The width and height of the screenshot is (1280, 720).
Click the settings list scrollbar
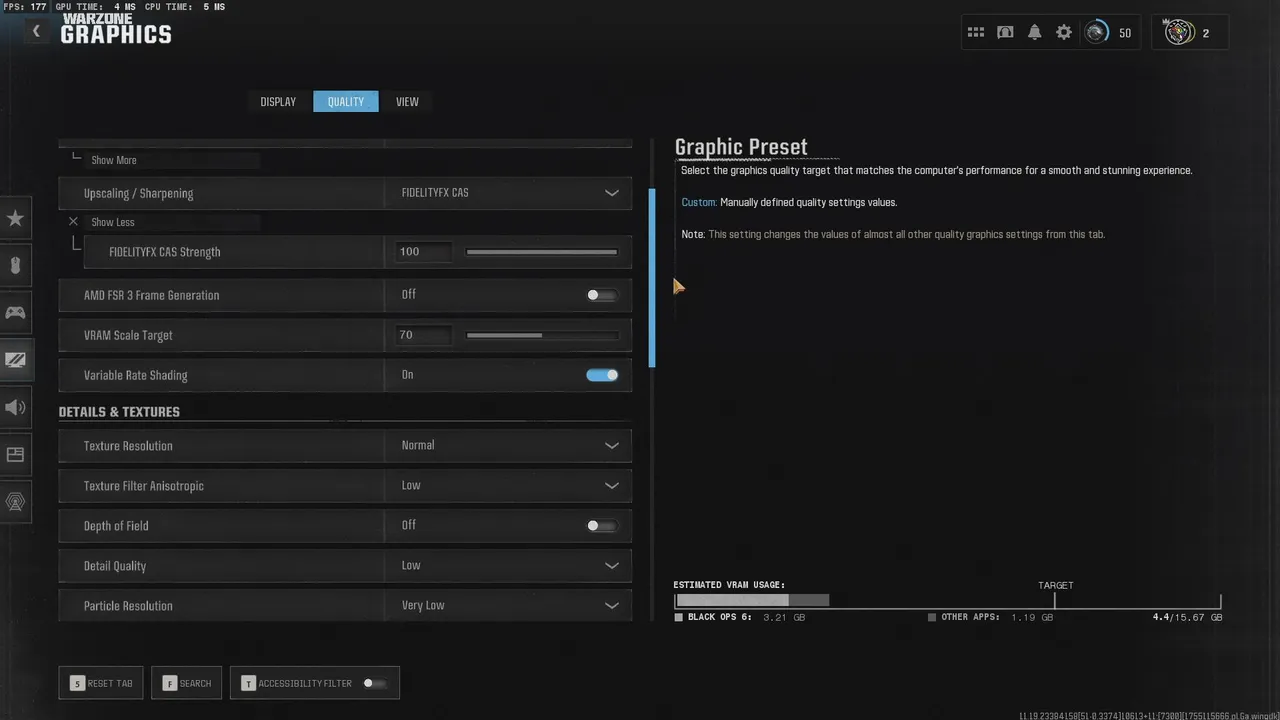tap(652, 278)
